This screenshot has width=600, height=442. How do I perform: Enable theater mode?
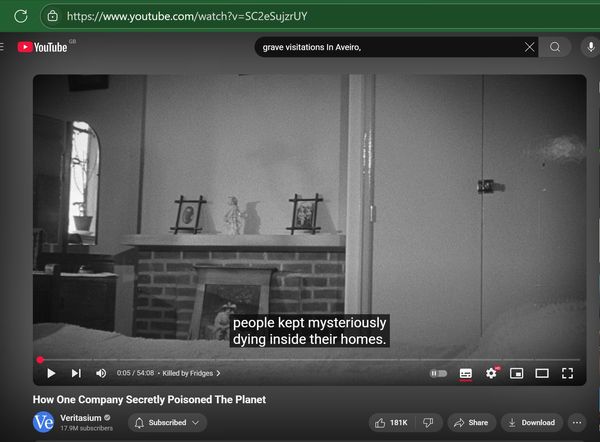542,373
